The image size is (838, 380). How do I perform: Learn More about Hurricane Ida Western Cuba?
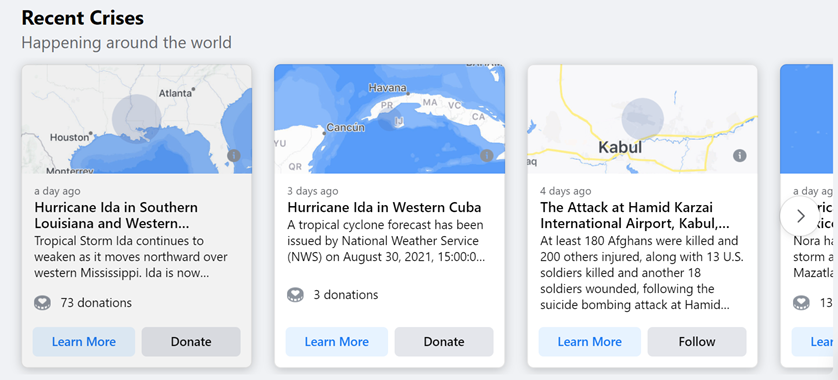point(337,342)
